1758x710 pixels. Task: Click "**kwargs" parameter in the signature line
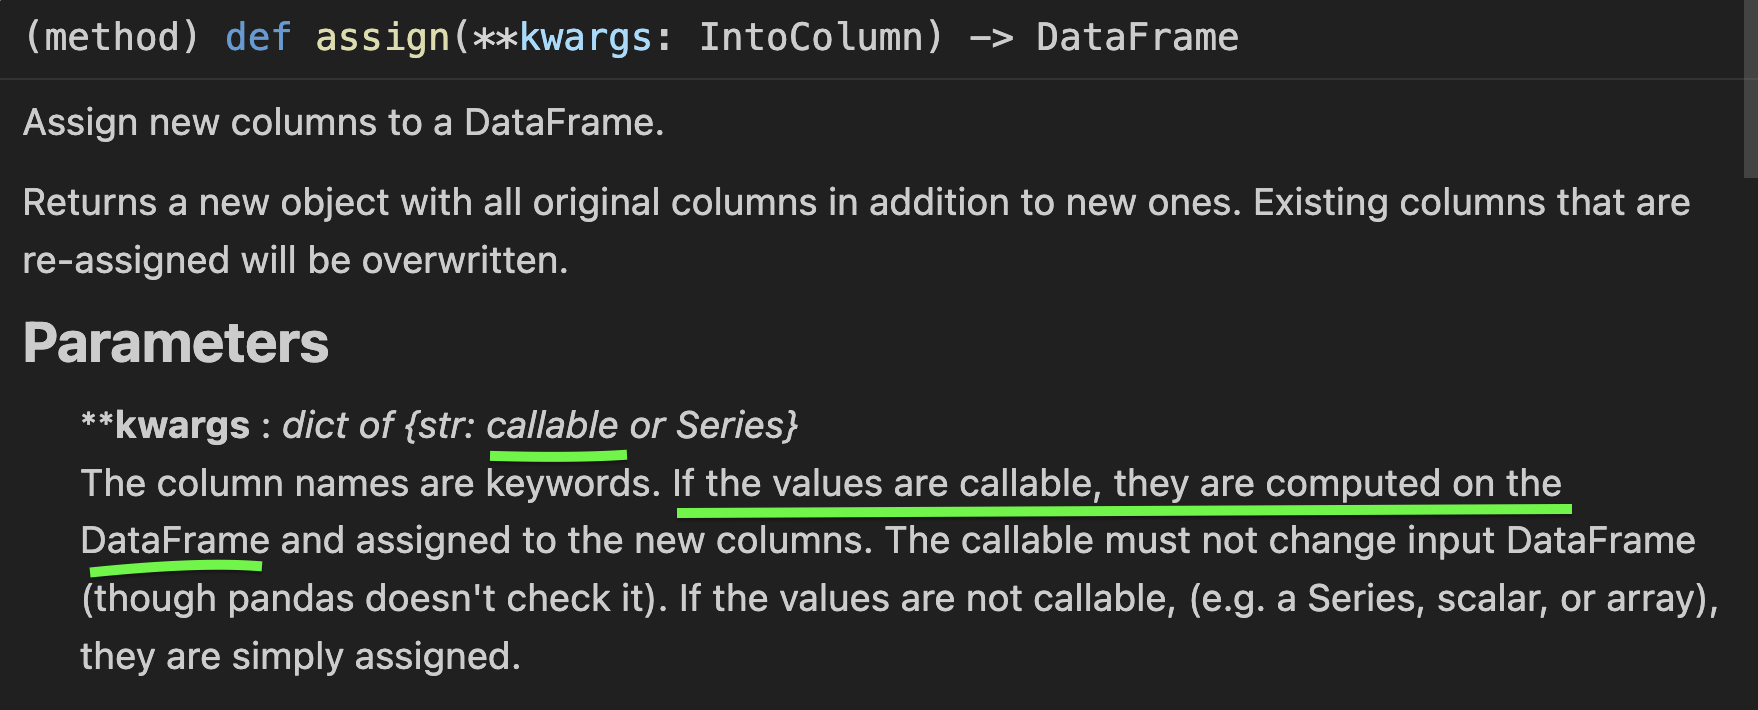coord(562,38)
